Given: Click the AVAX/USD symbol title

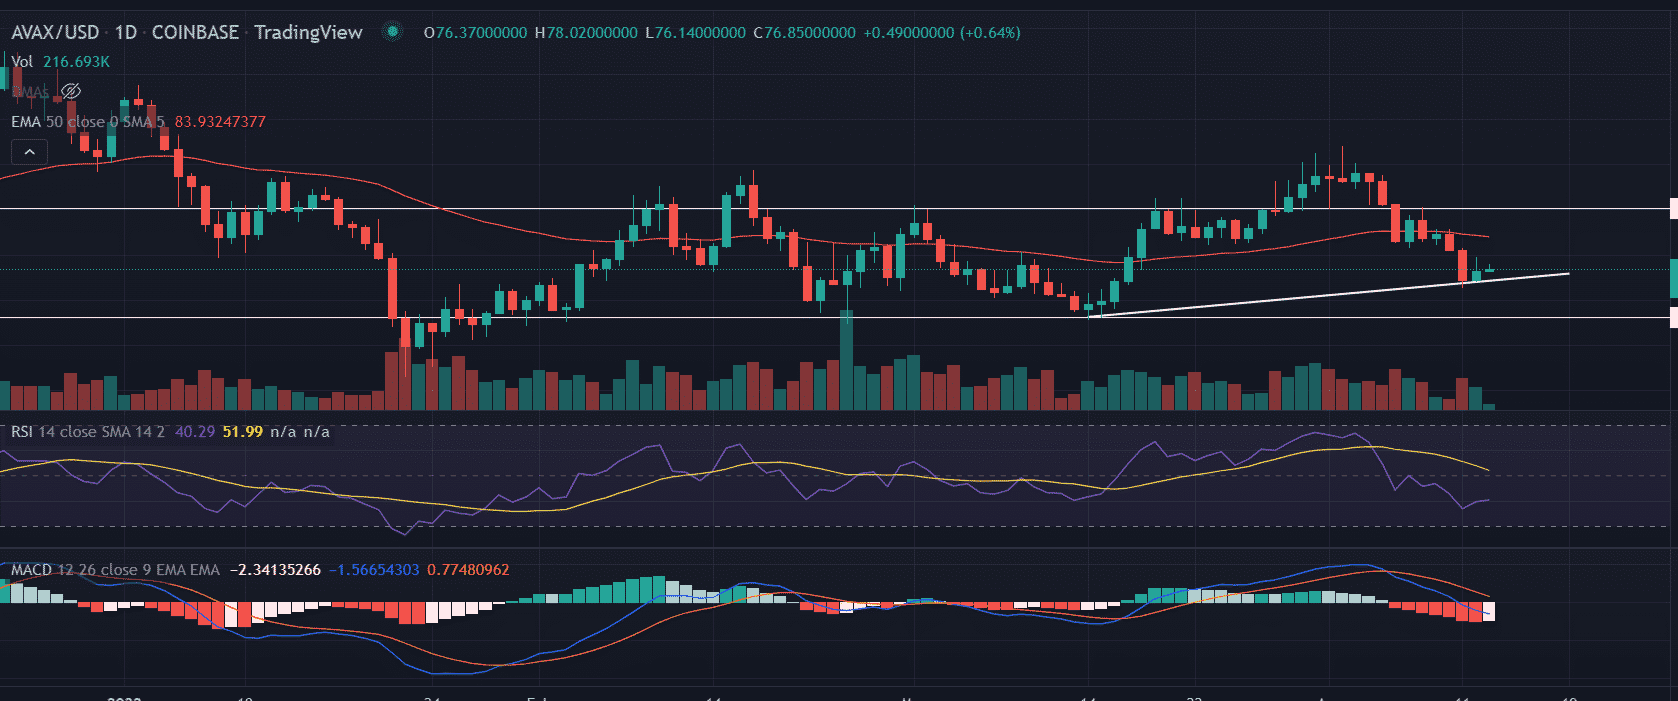Looking at the screenshot, I should point(55,32).
